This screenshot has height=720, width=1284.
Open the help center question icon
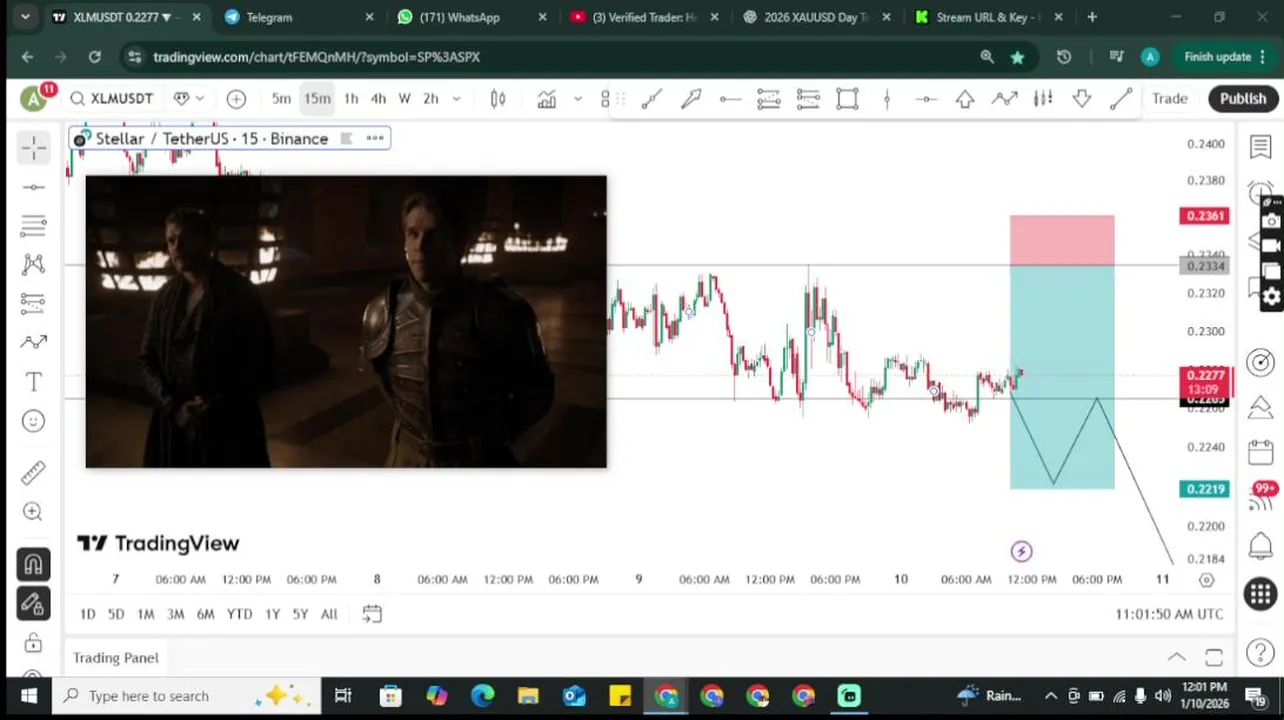coord(1260,655)
